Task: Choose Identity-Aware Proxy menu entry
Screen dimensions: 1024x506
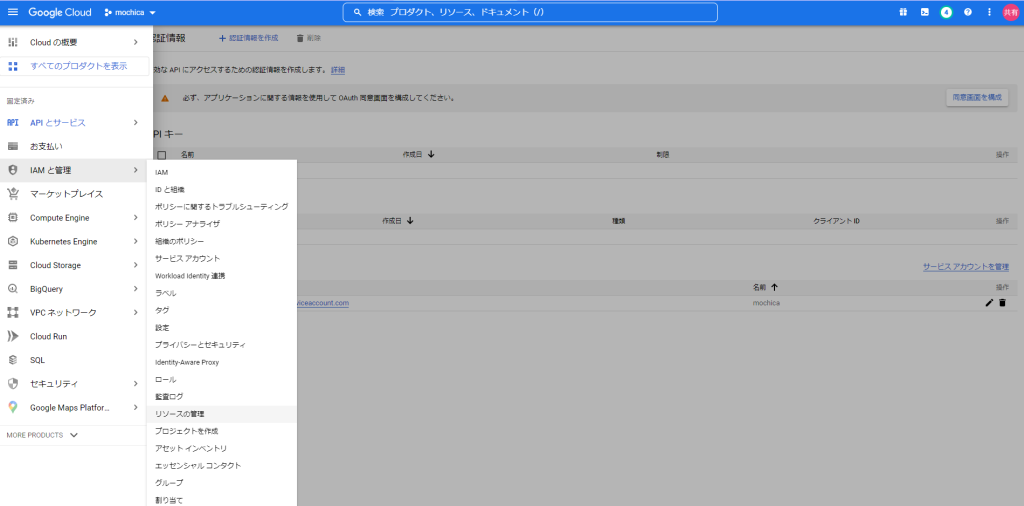Action: 187,362
